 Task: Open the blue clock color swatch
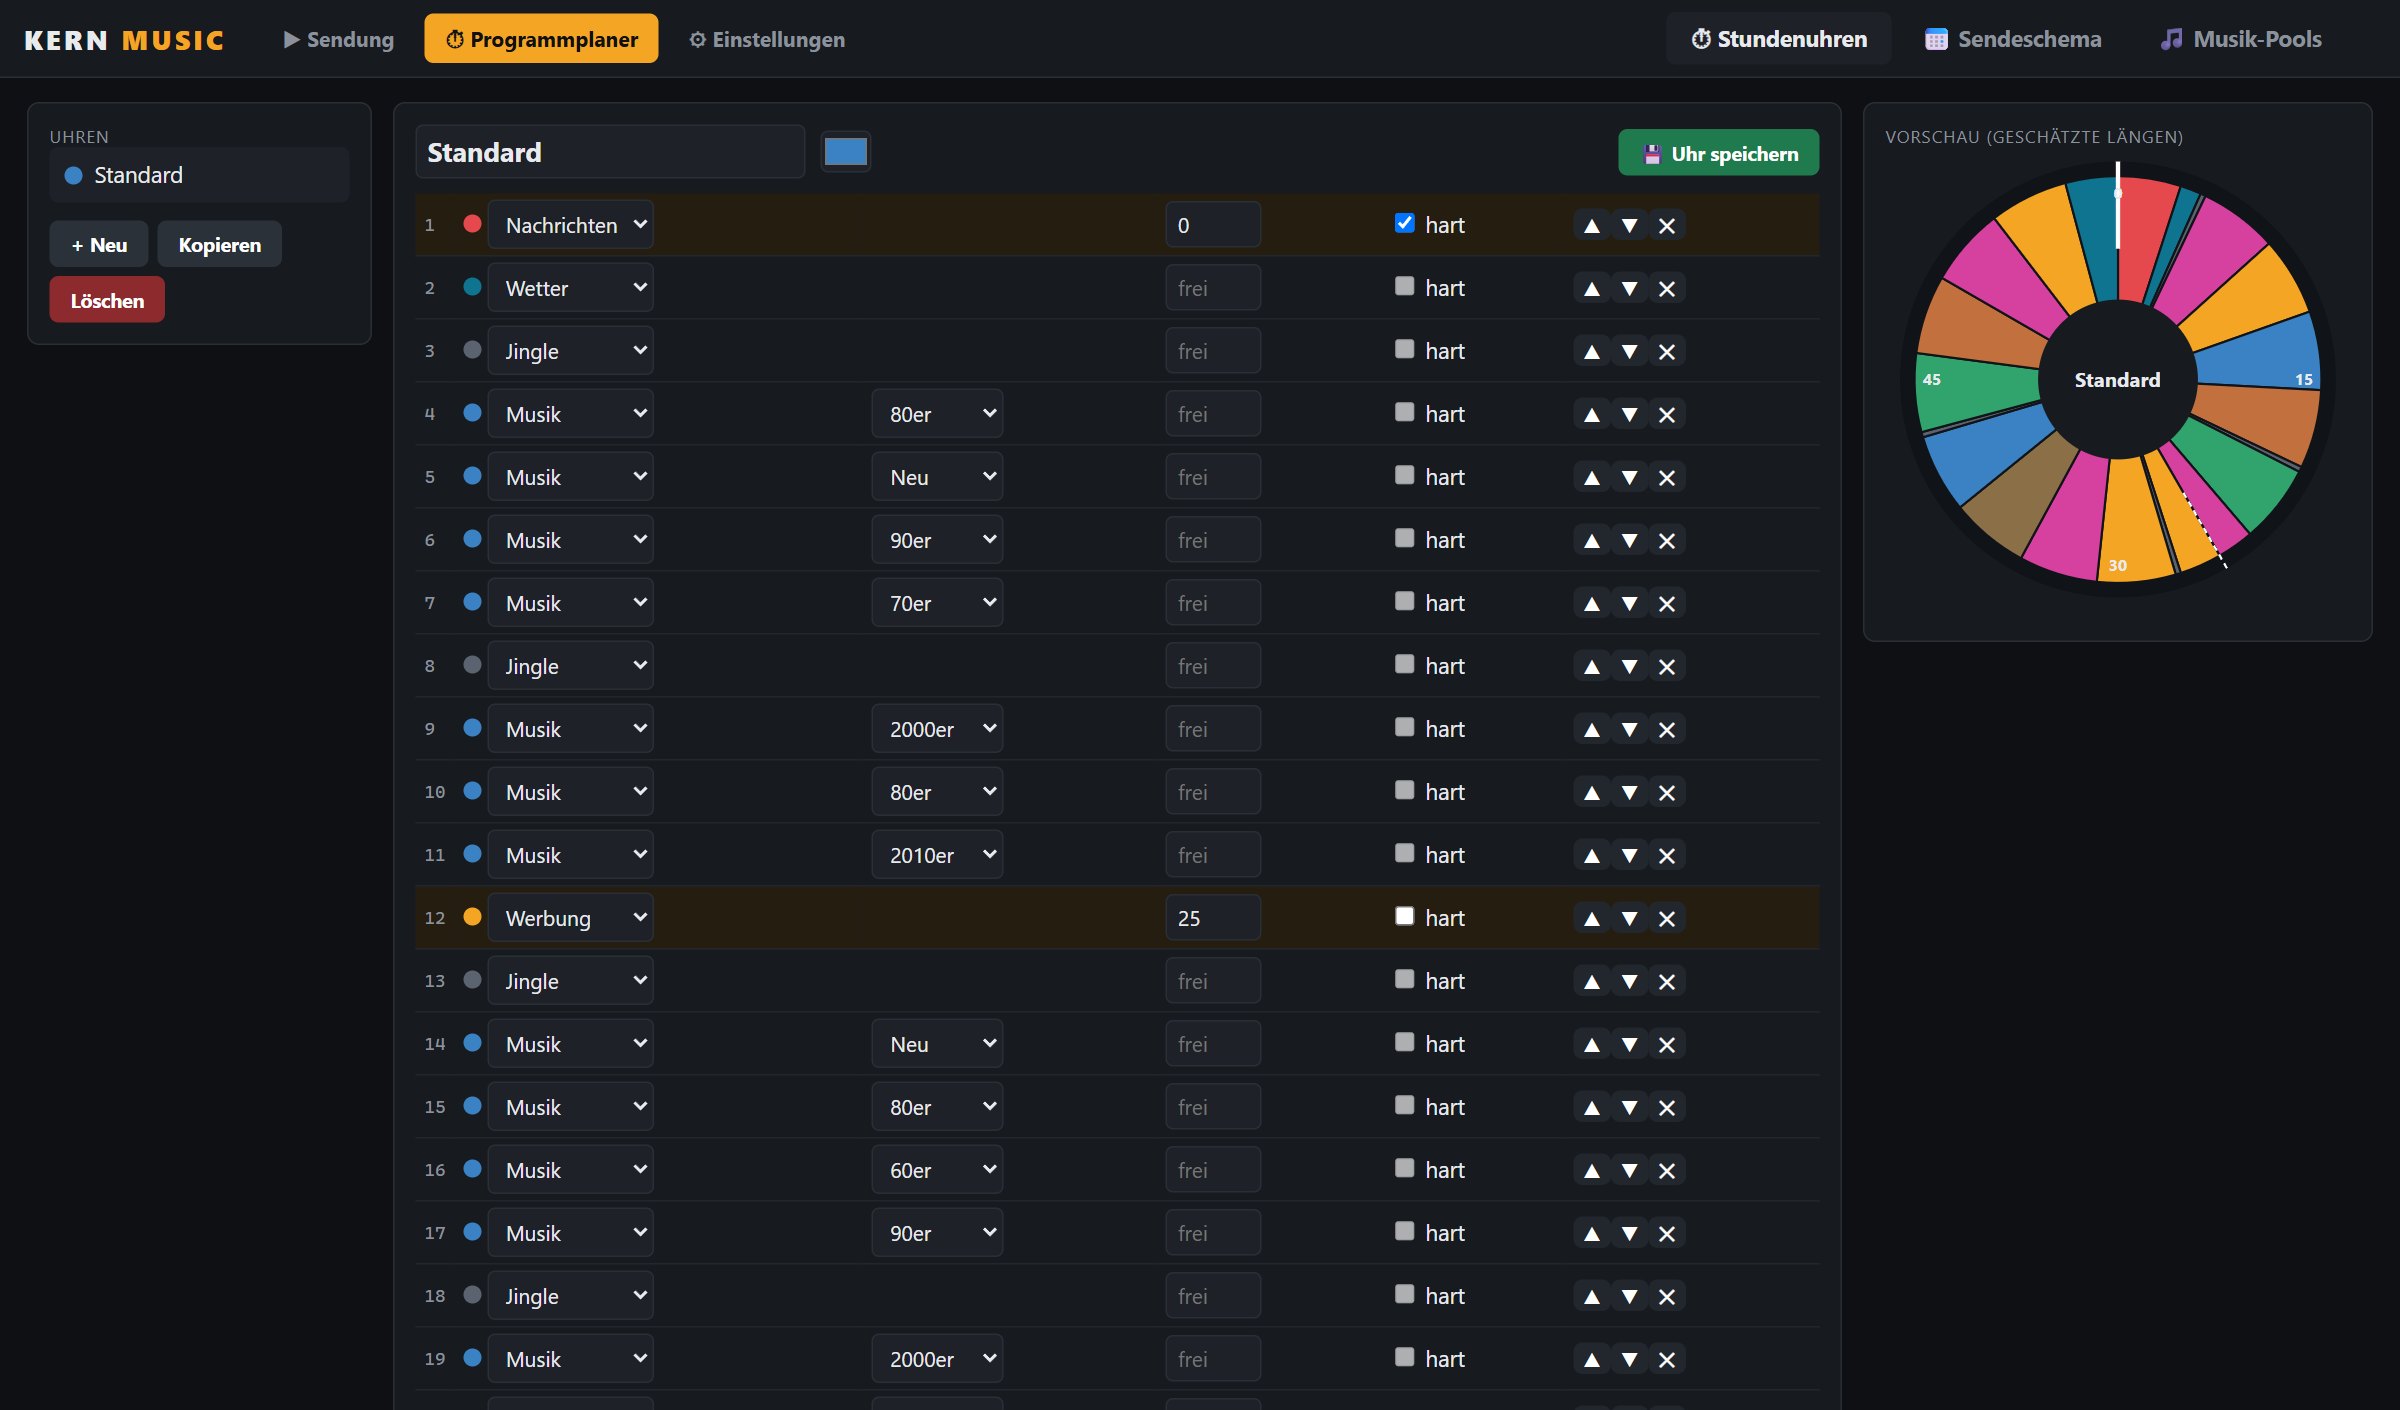click(x=845, y=152)
